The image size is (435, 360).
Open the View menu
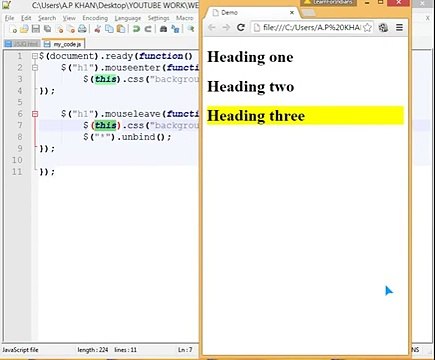pyautogui.click(x=69, y=18)
